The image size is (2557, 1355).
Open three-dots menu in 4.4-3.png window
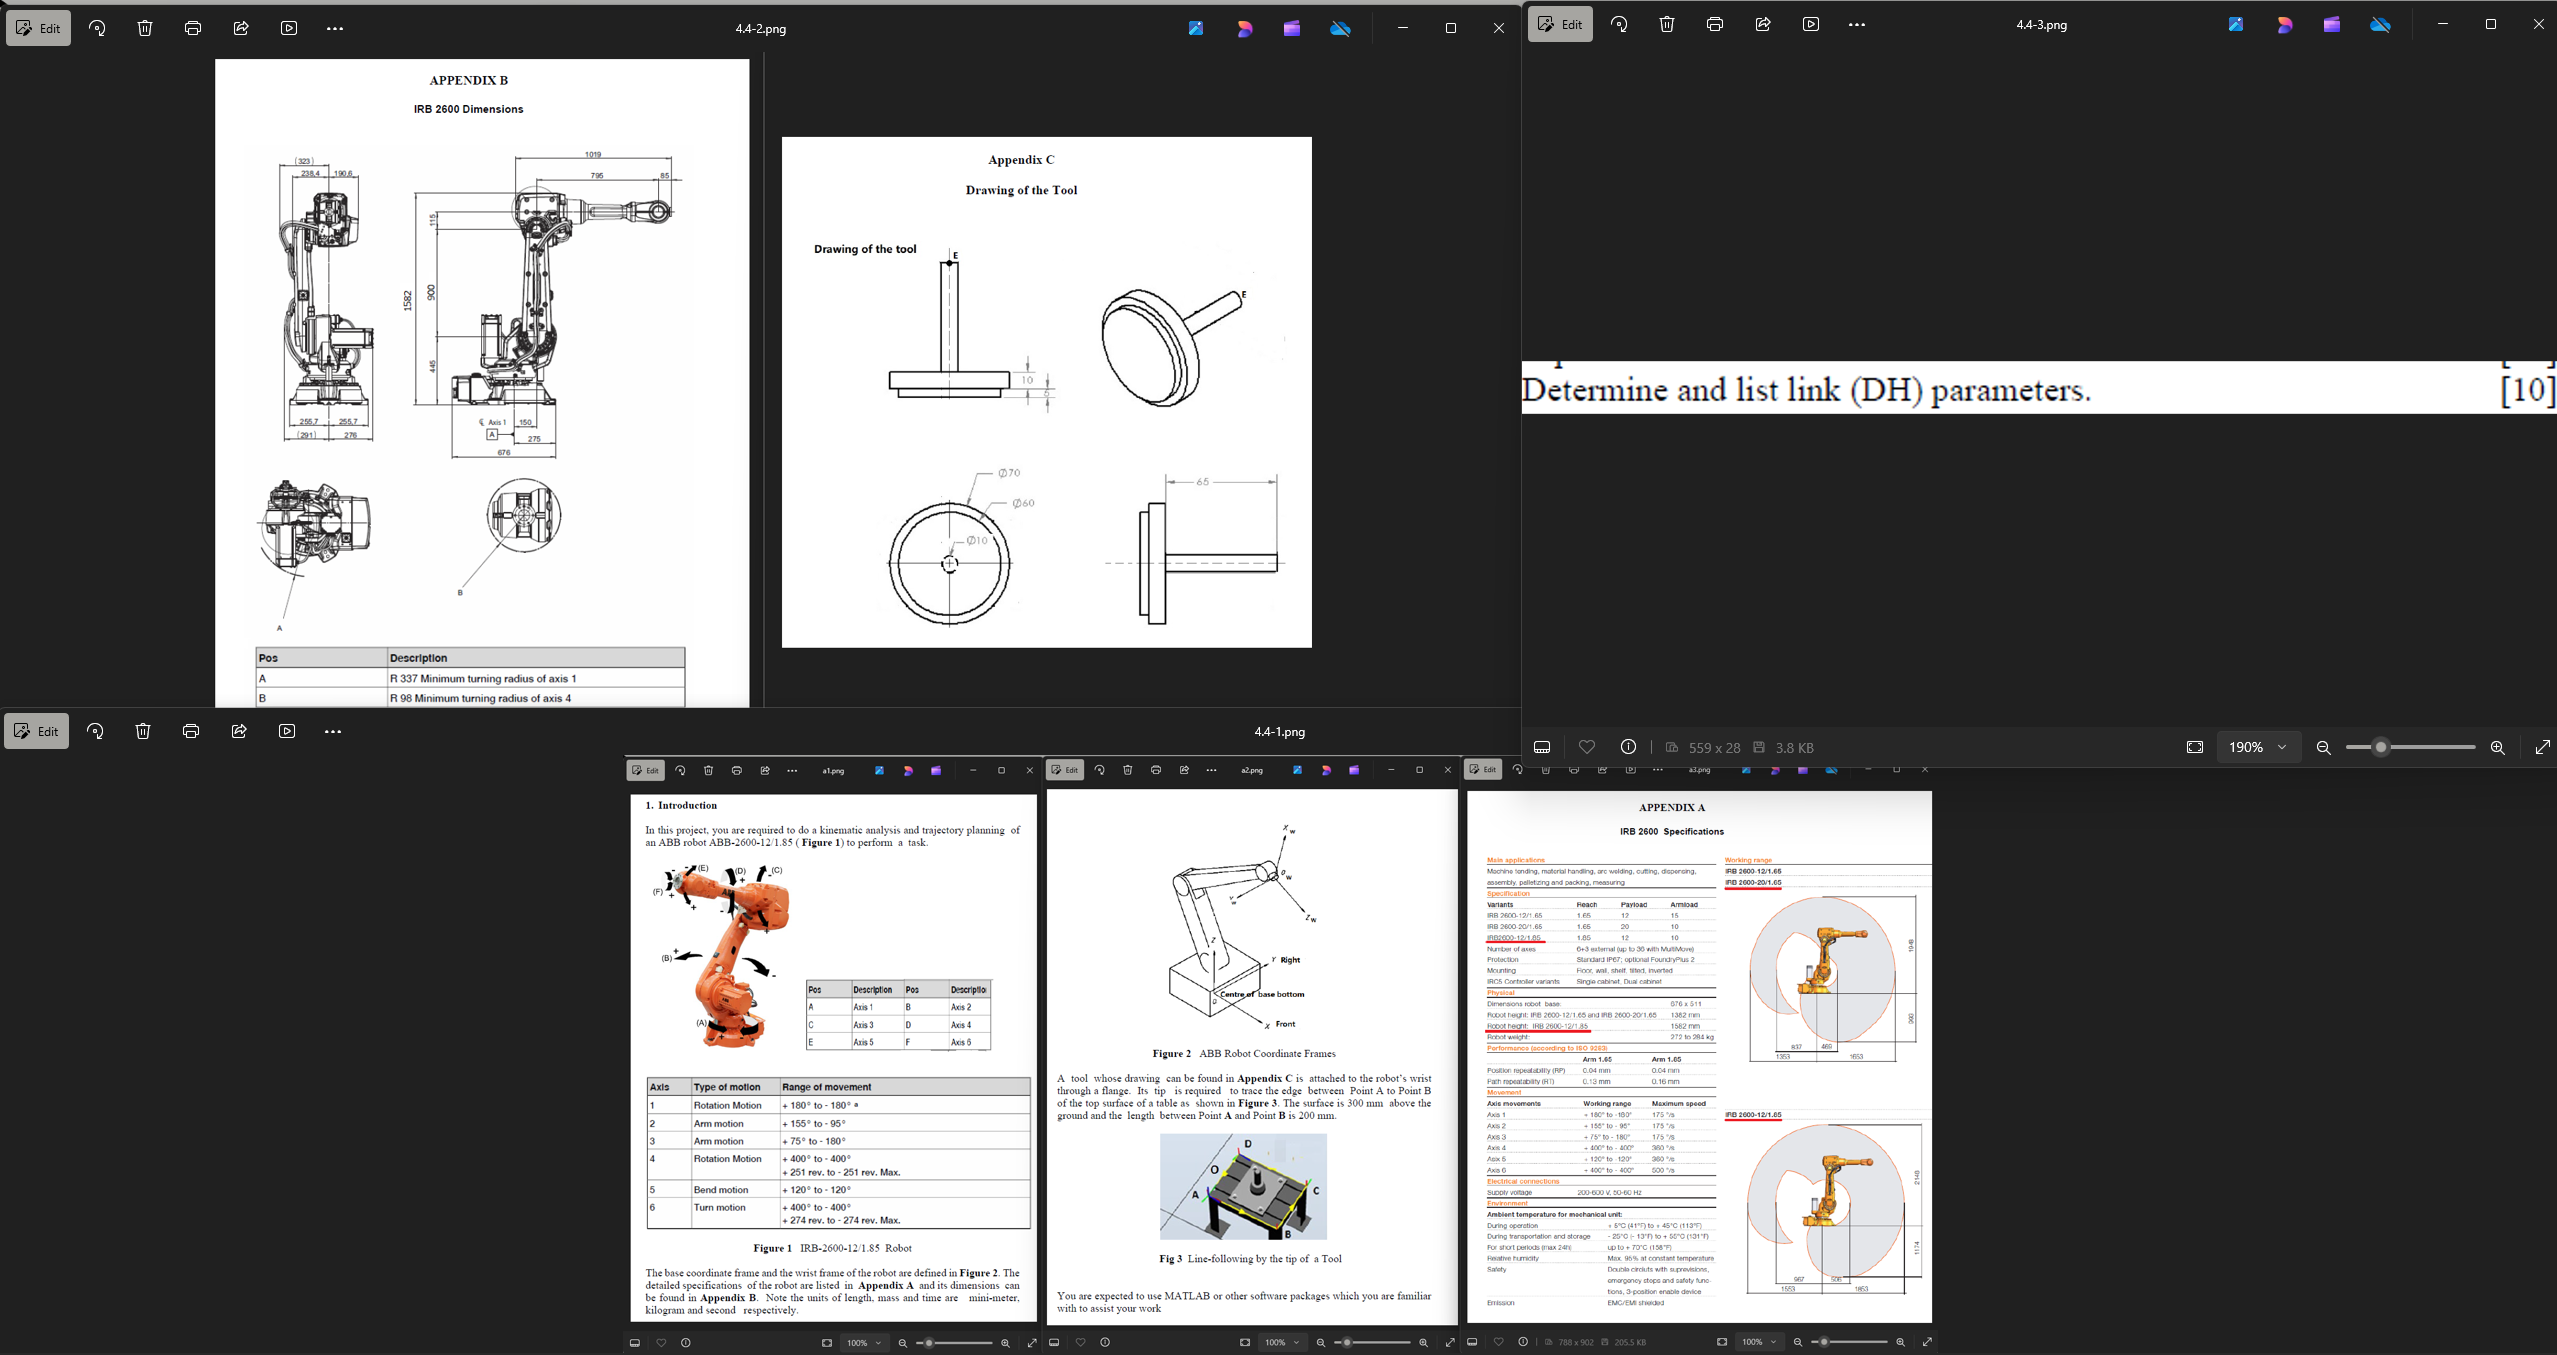[1857, 25]
